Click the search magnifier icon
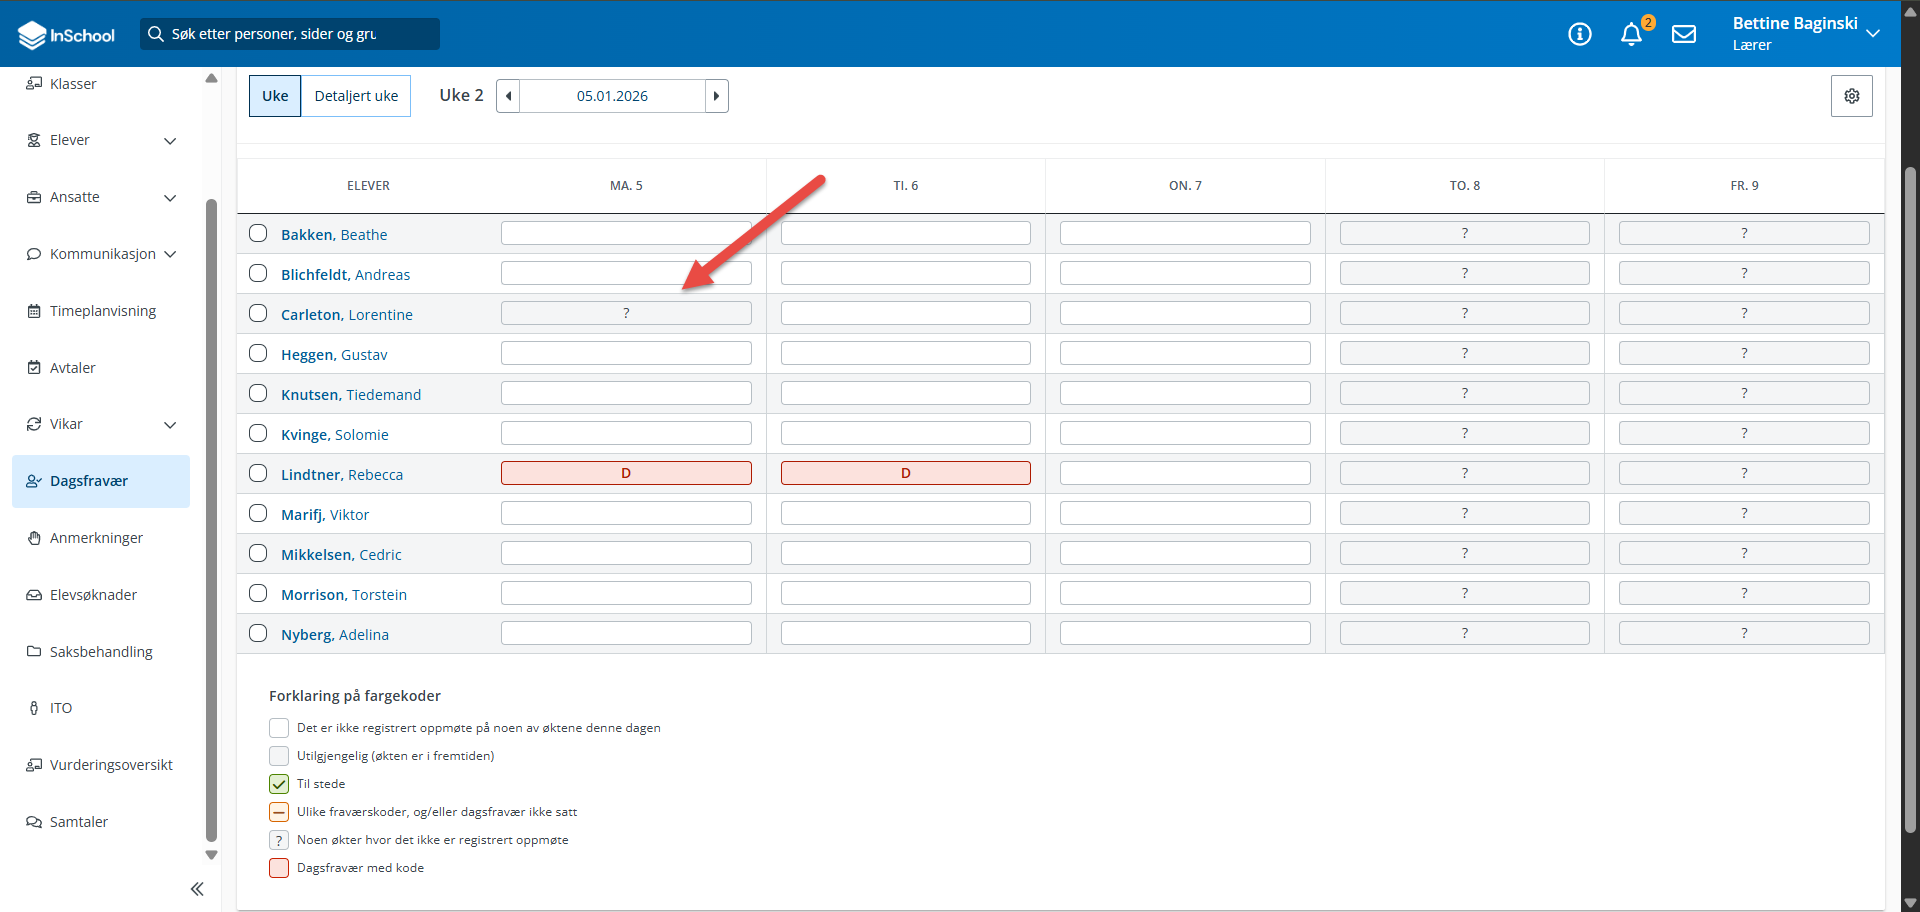 click(x=155, y=34)
